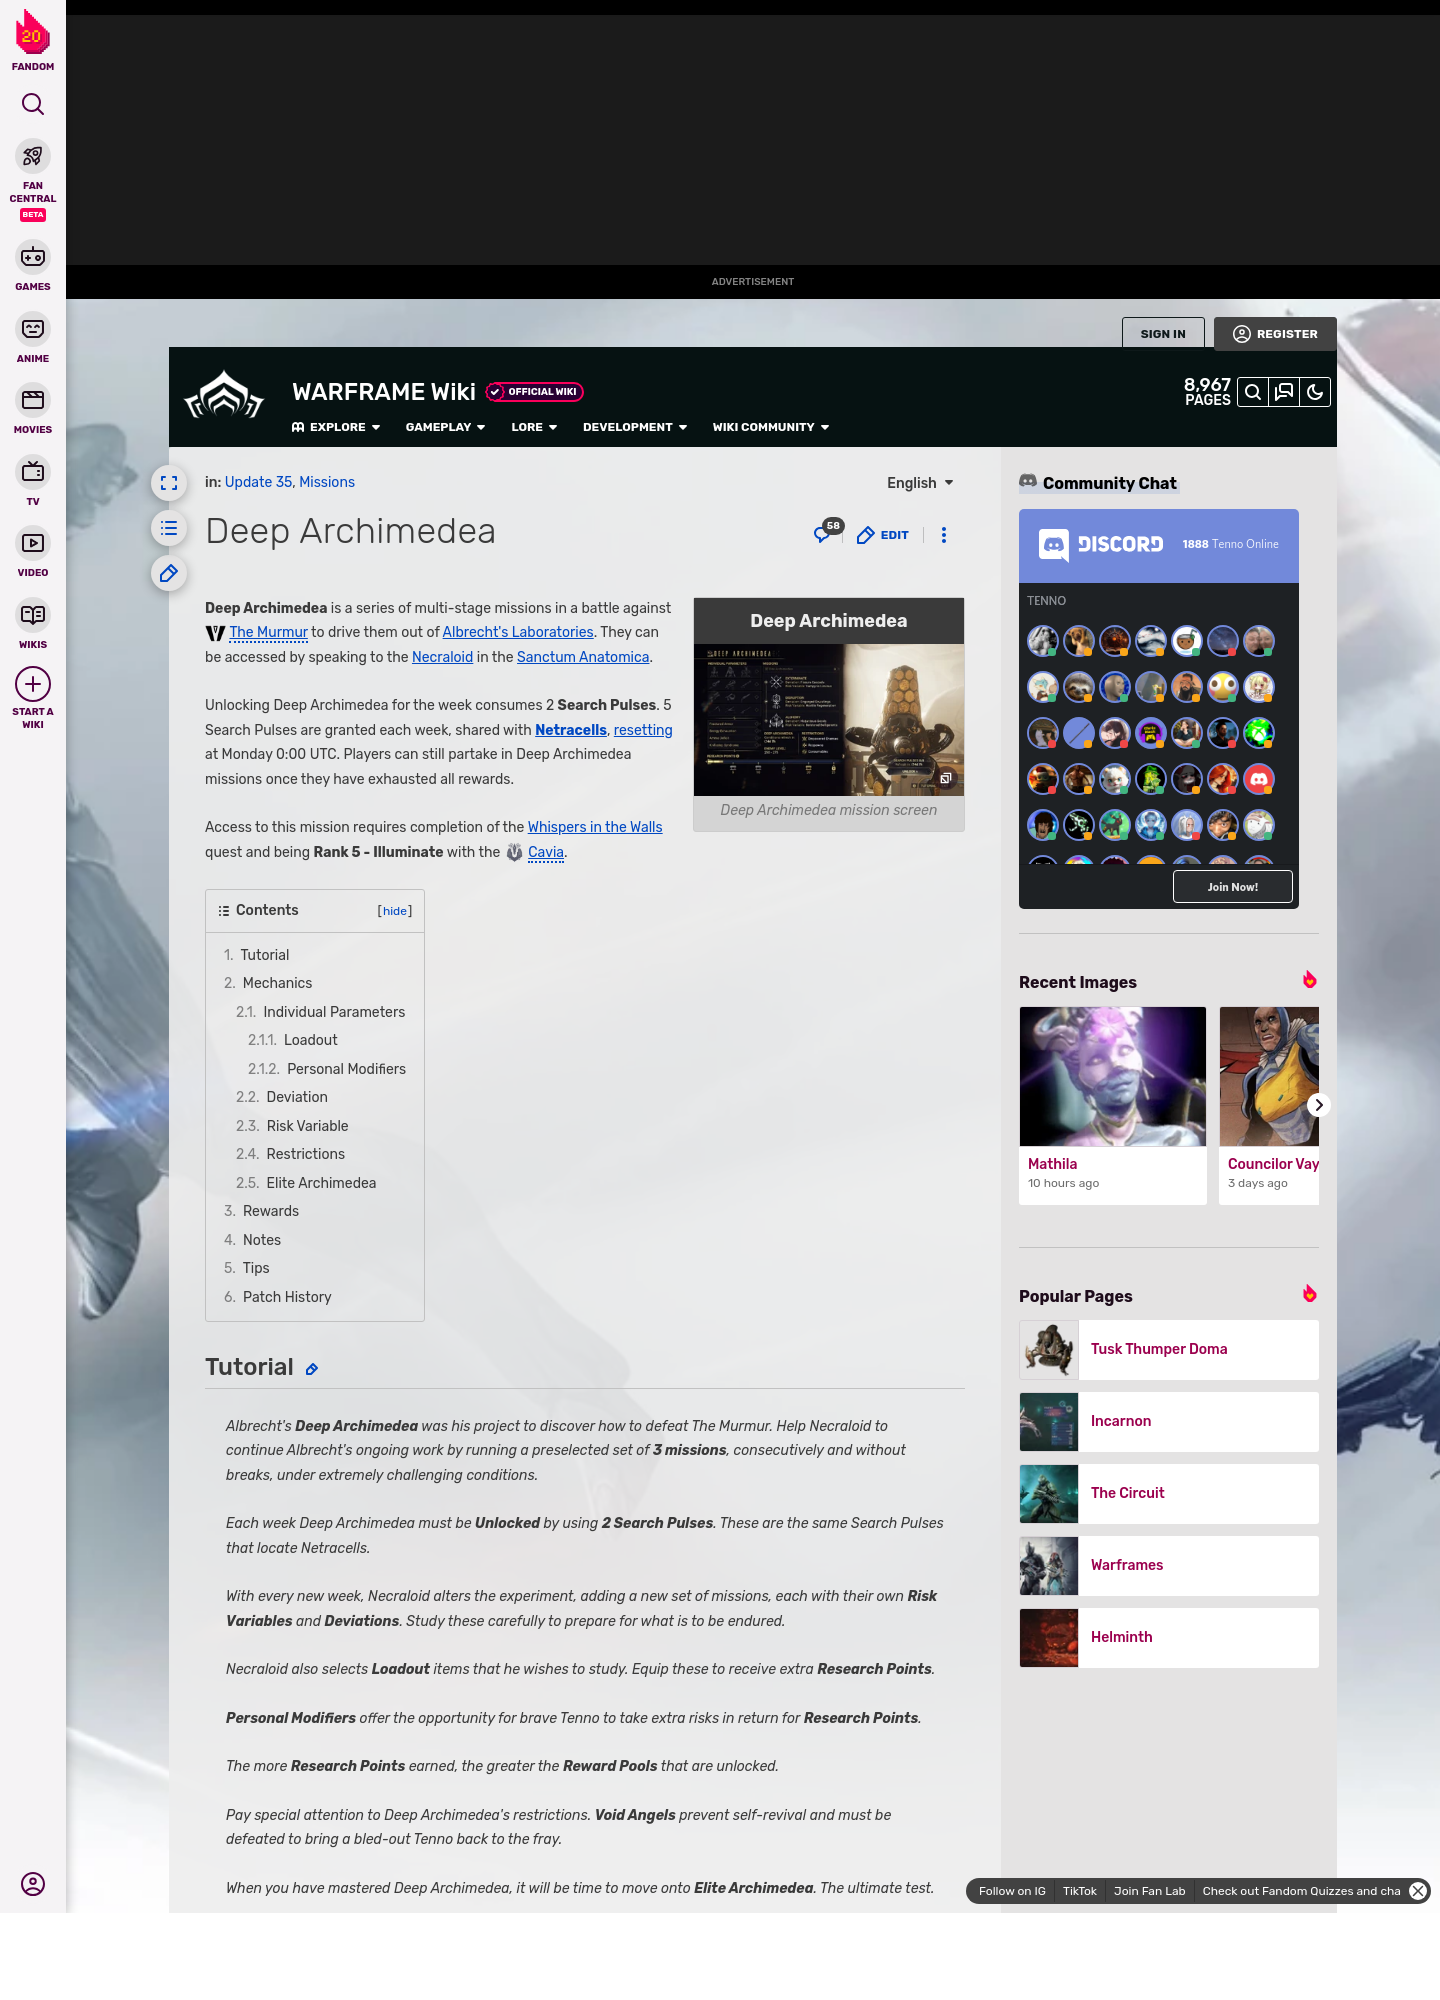Open the Councilor Vay image thumbnail

(1270, 1076)
